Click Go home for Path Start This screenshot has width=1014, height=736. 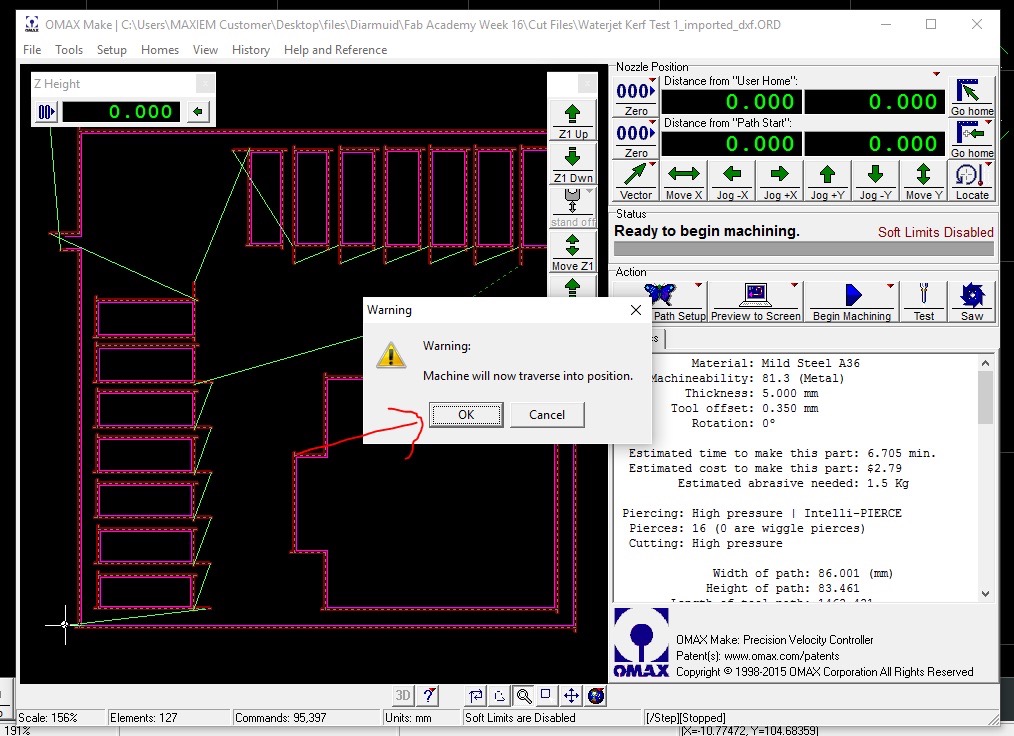pos(972,140)
